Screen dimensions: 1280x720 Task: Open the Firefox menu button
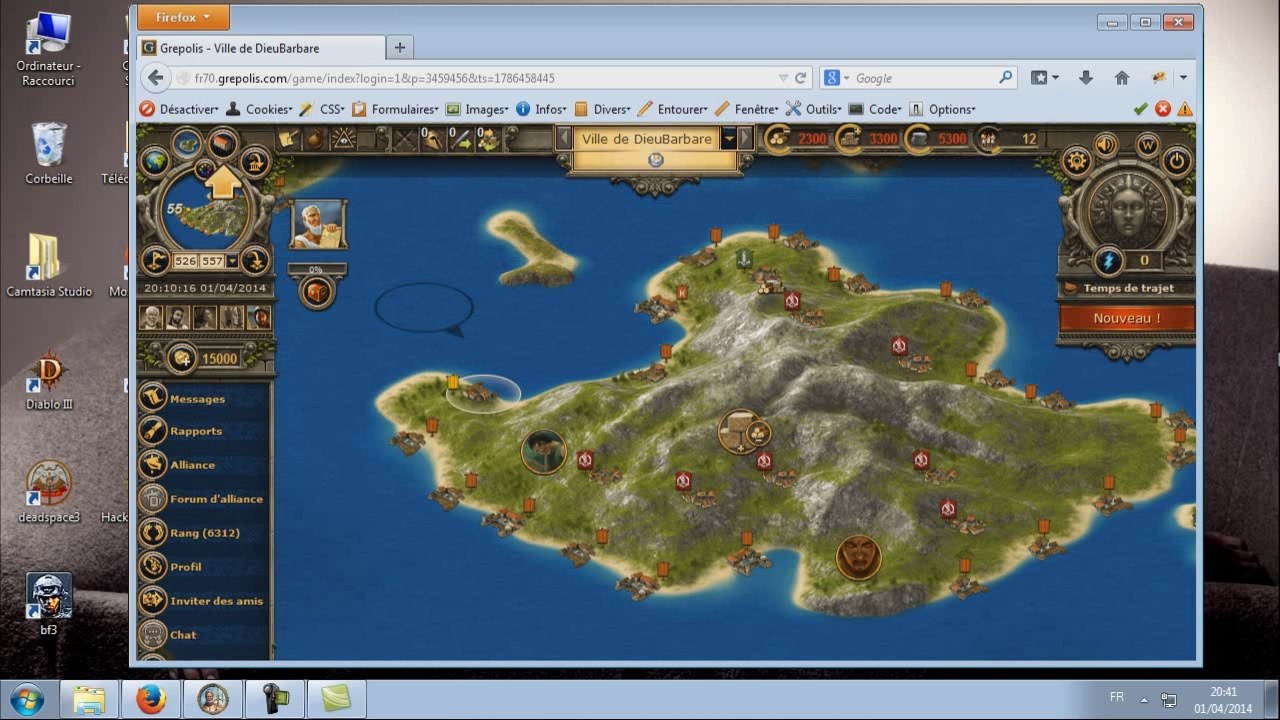click(183, 17)
